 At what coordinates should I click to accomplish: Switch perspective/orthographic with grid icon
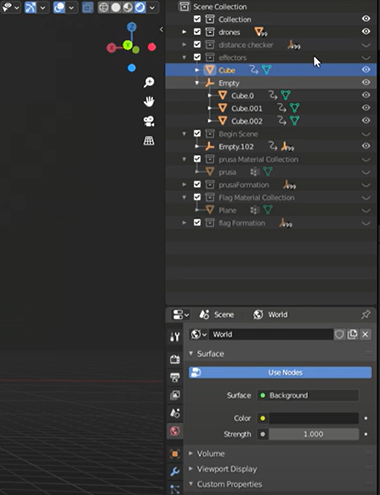tap(149, 141)
